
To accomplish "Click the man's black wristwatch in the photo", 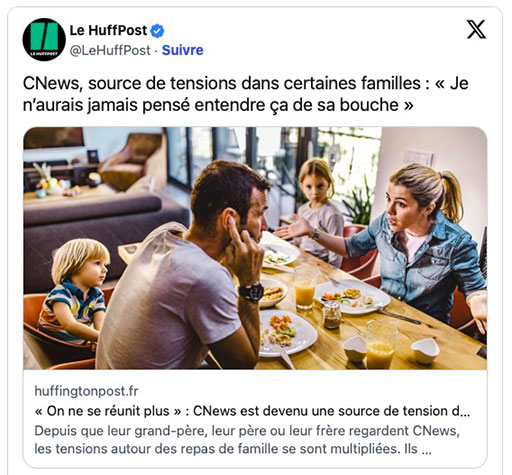I will [252, 292].
